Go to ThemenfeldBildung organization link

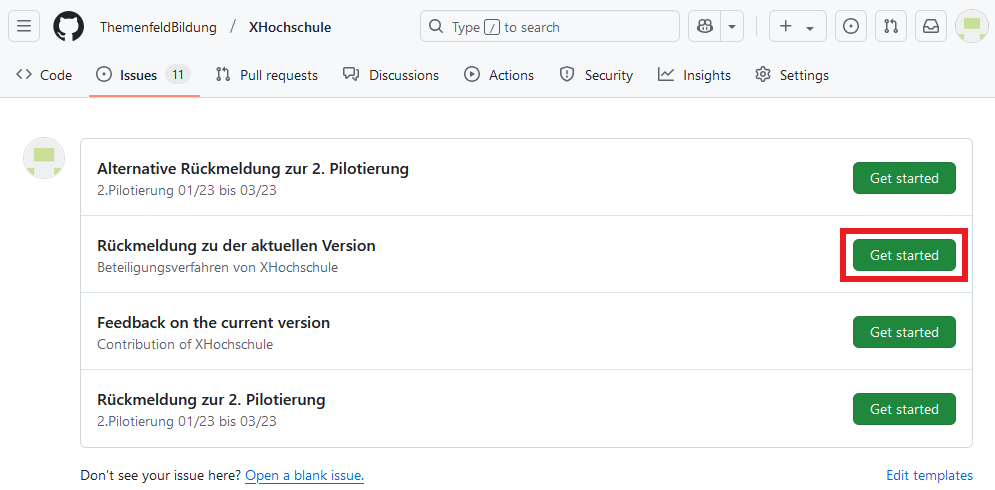158,27
